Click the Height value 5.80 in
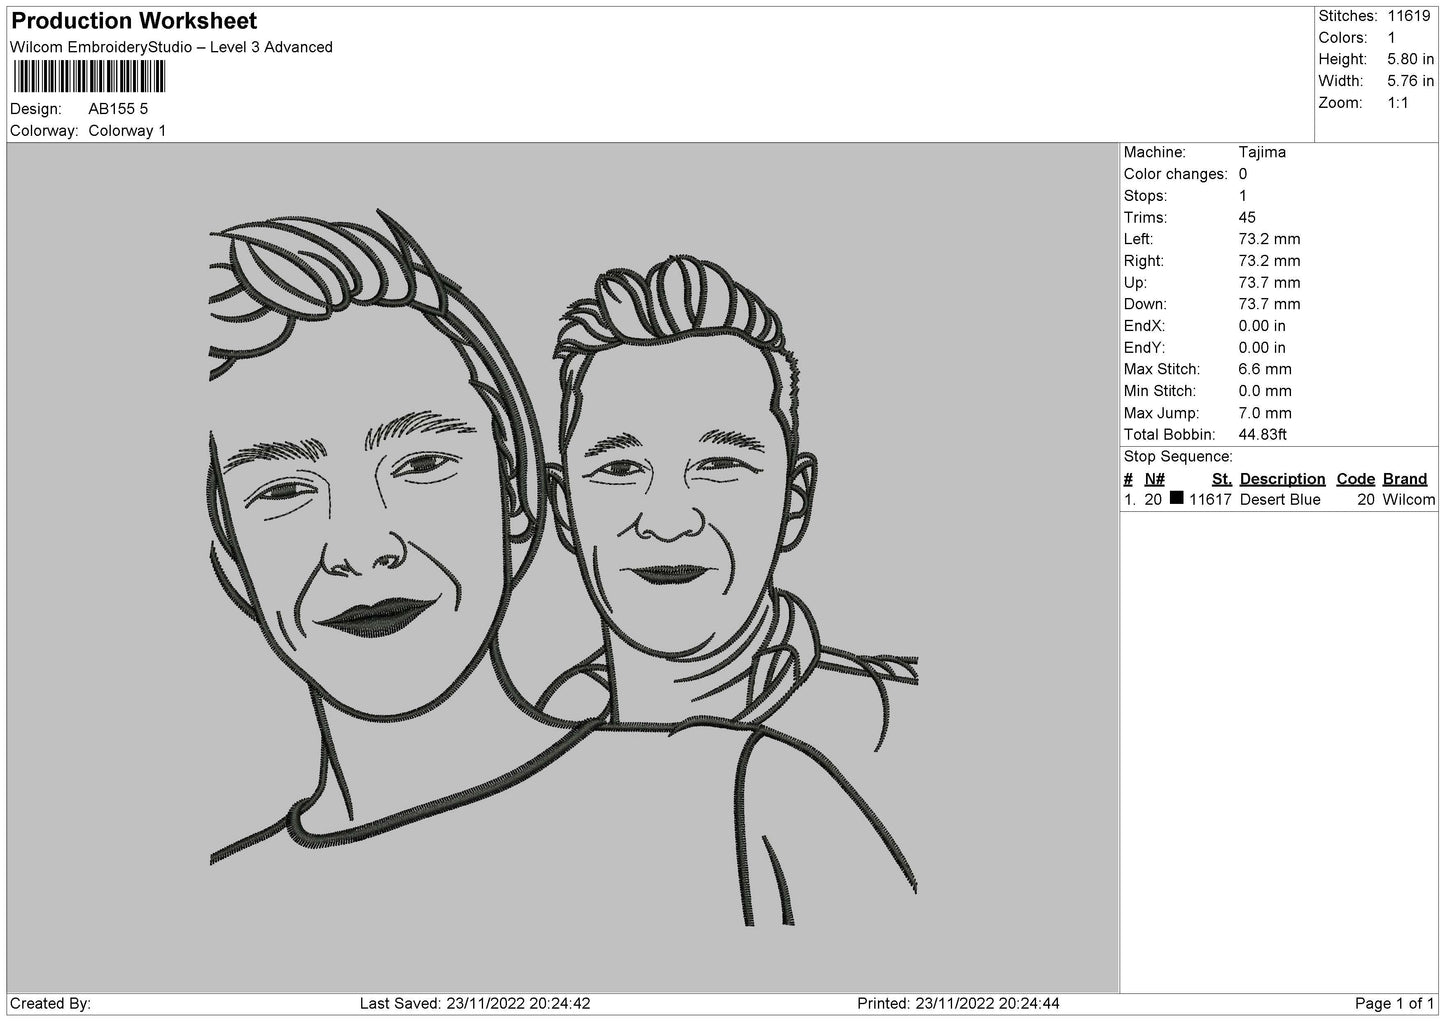The height and width of the screenshot is (1021, 1445). pos(1410,60)
